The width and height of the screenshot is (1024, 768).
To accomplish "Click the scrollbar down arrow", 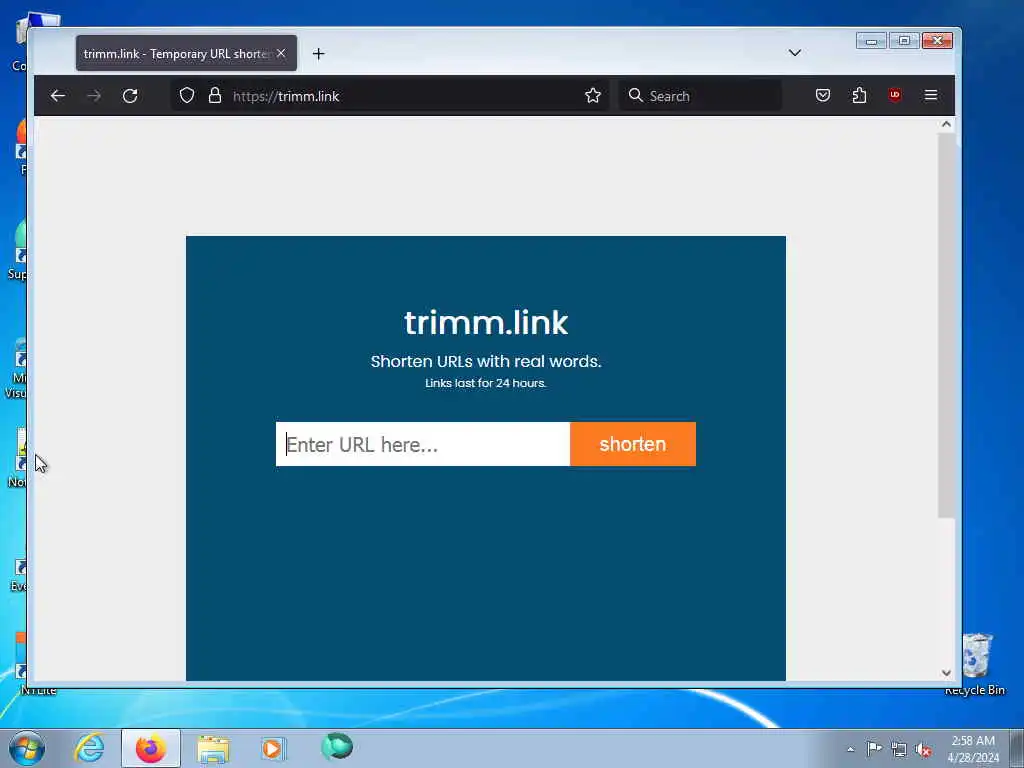I will [946, 673].
